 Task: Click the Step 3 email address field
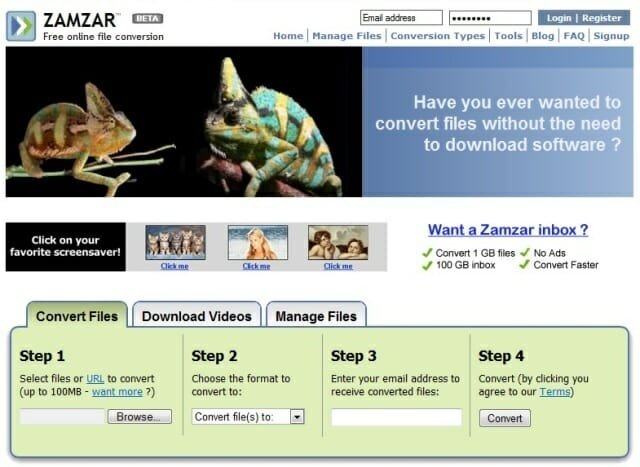[x=396, y=417]
